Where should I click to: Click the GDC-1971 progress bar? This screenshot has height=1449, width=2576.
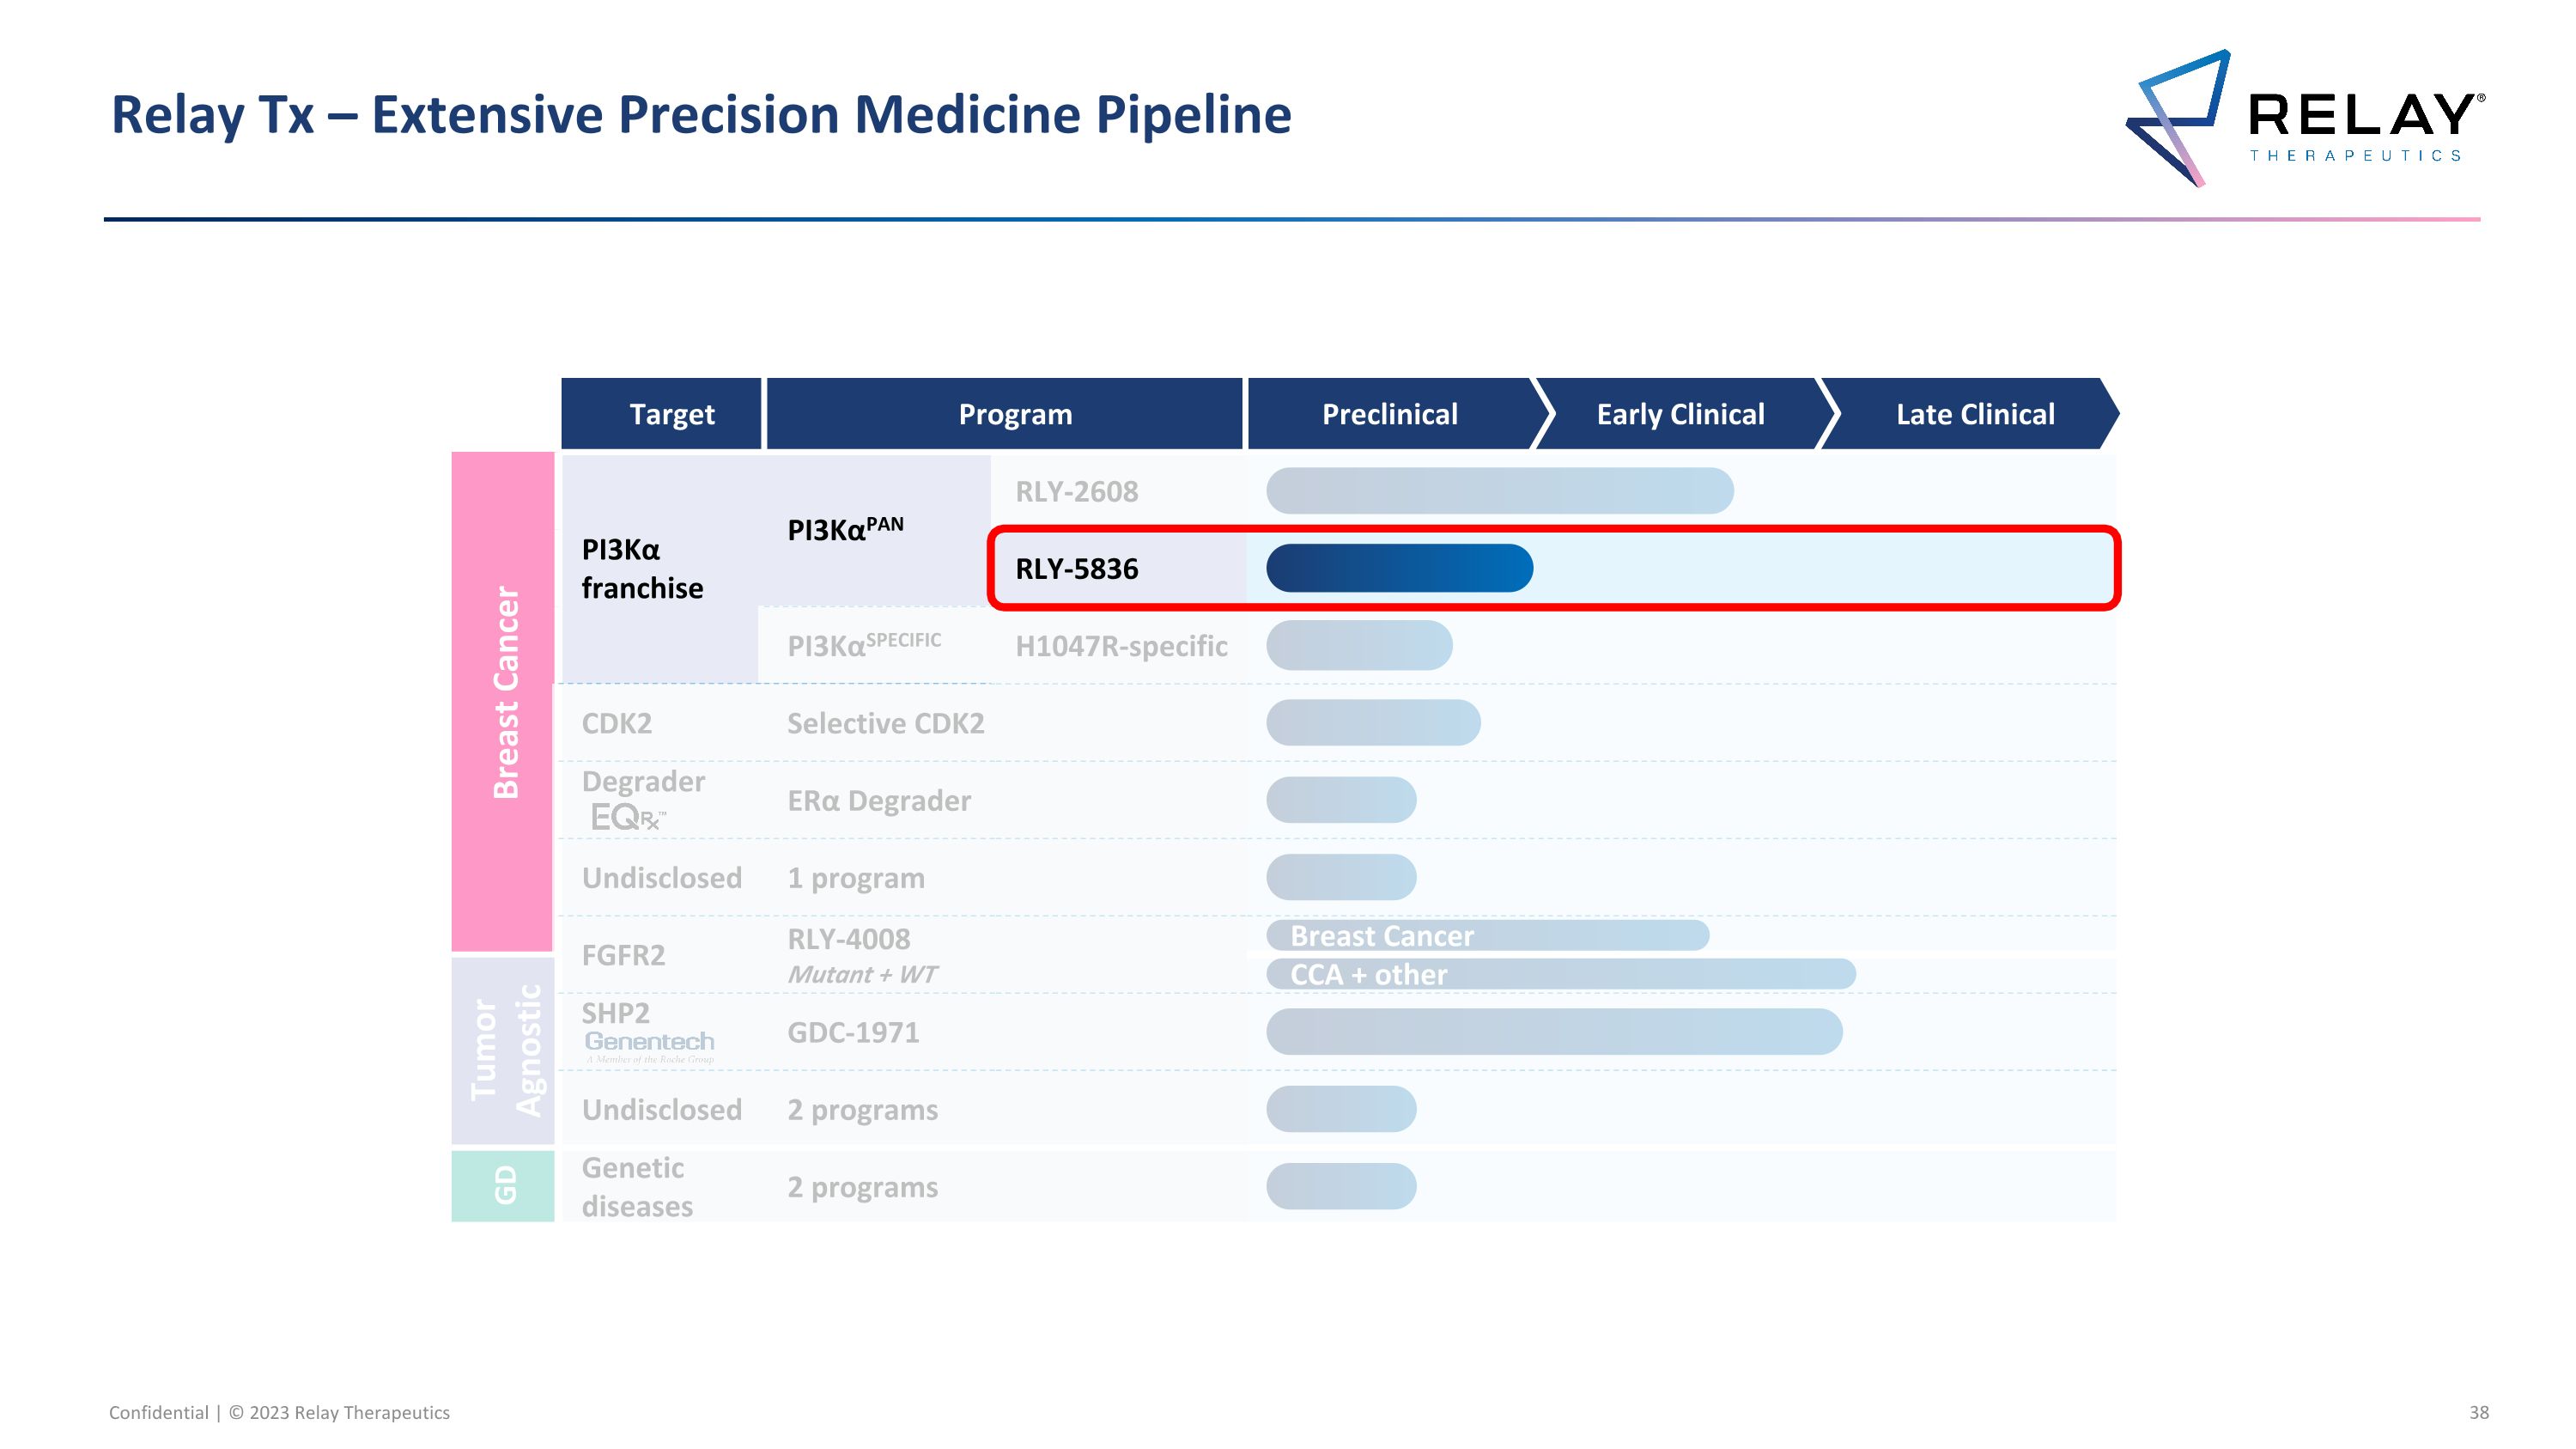pos(1554,1032)
